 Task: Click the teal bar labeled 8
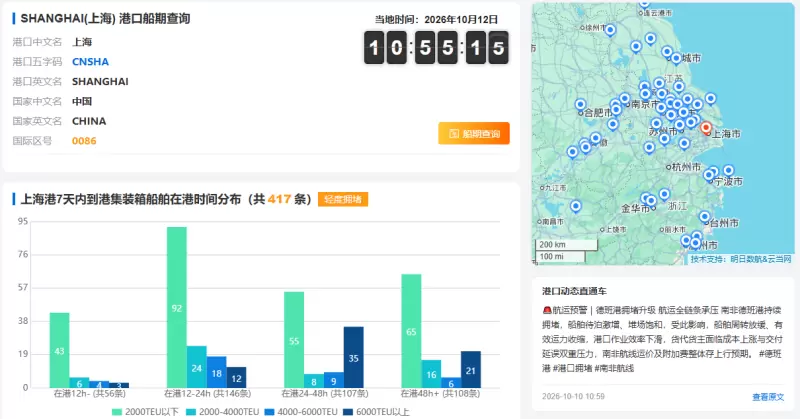pos(314,381)
